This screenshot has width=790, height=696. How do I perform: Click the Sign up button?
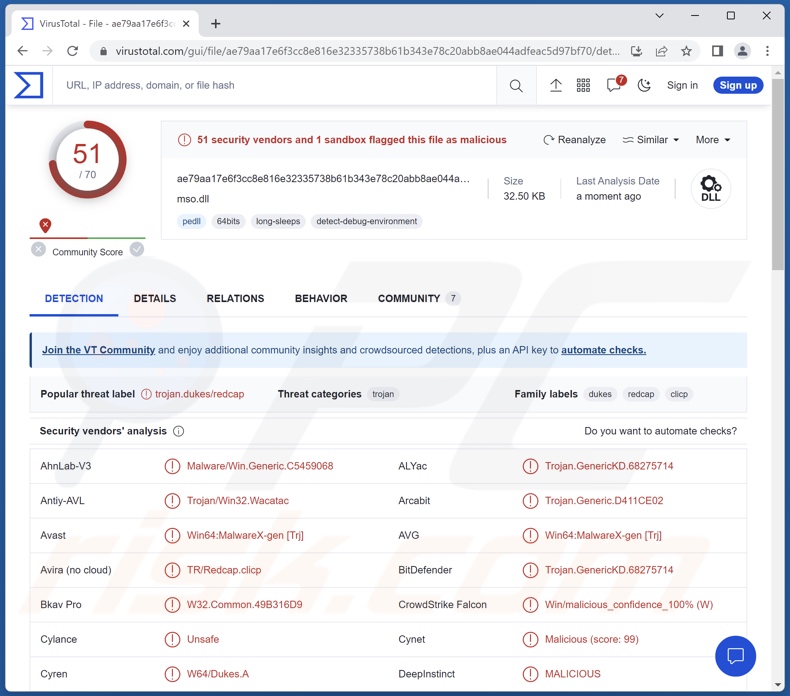click(x=738, y=85)
